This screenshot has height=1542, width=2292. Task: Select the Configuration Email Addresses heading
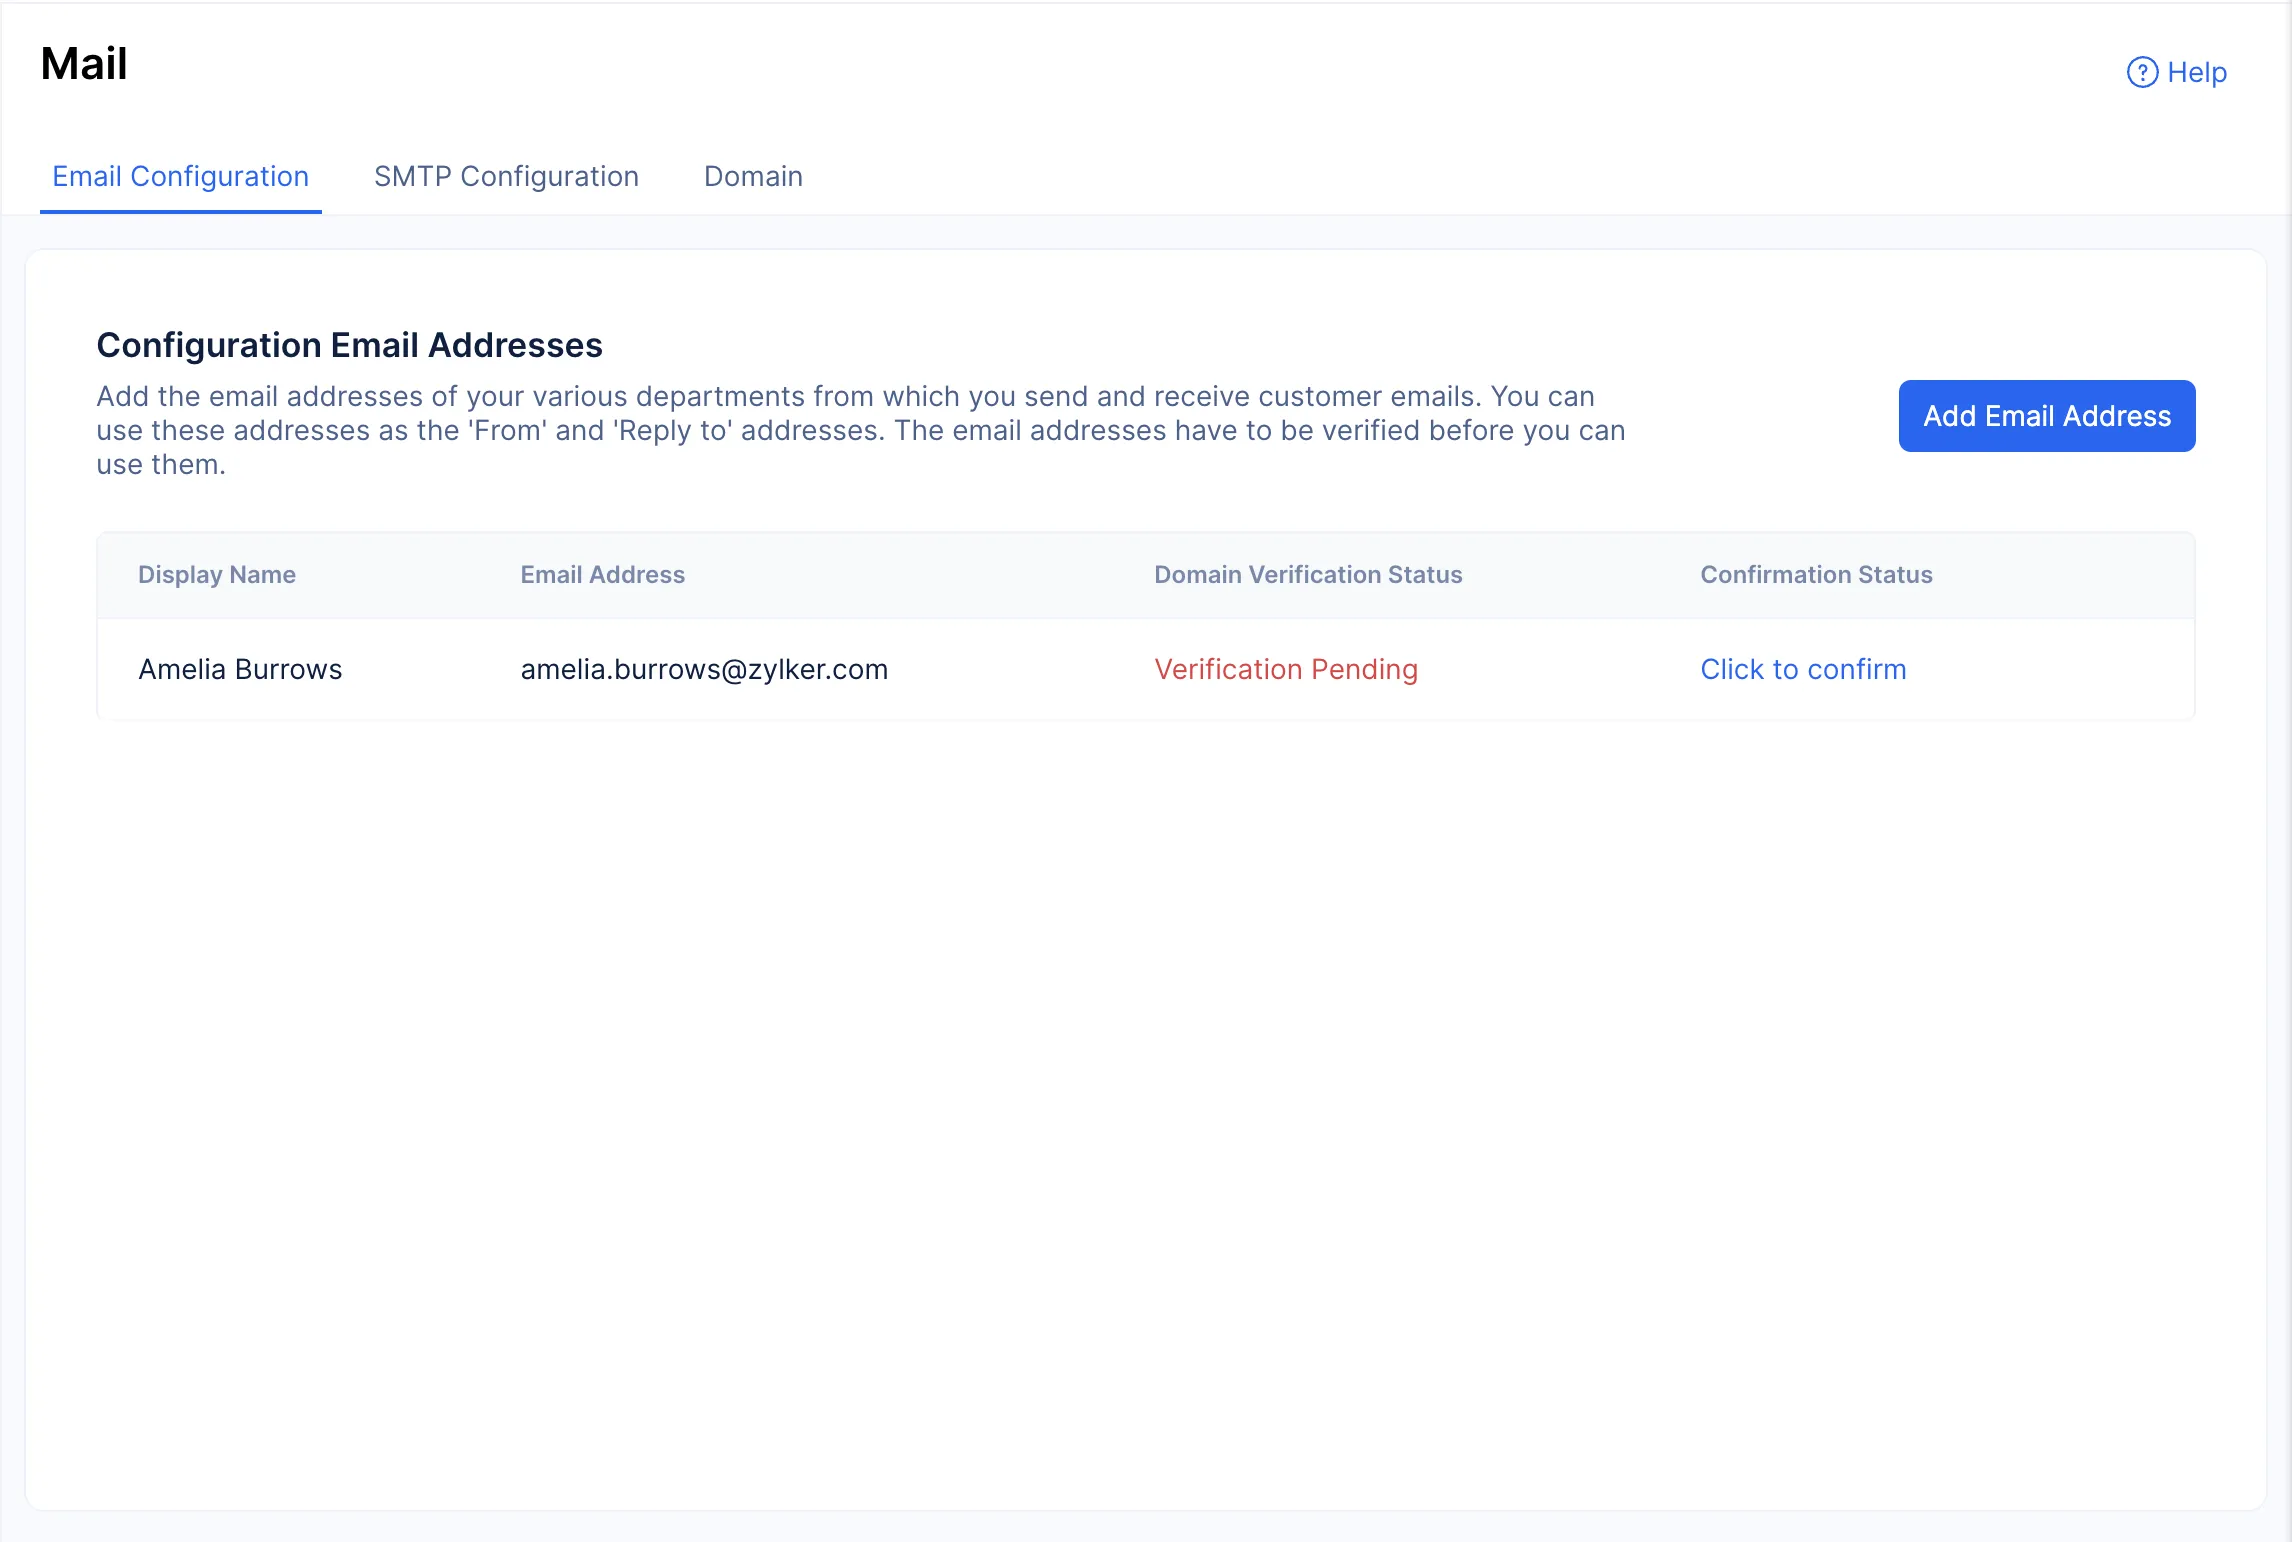[x=349, y=345]
